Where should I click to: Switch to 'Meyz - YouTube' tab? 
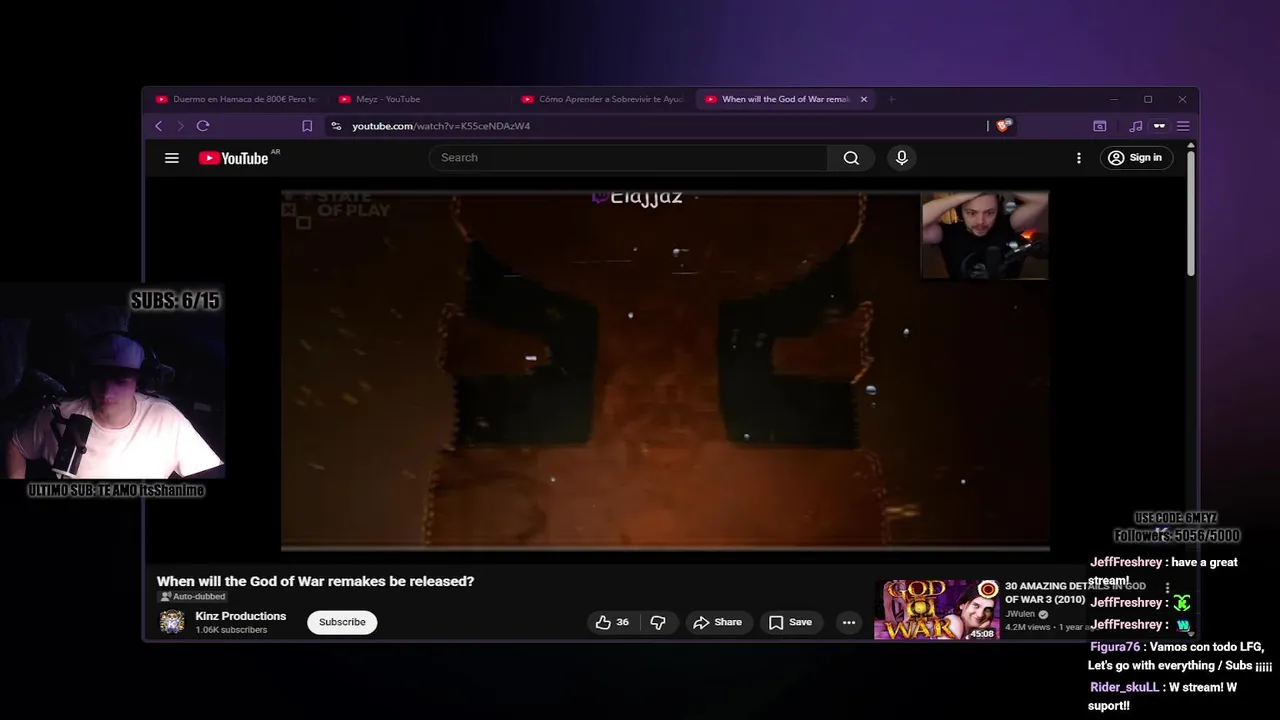click(420, 99)
